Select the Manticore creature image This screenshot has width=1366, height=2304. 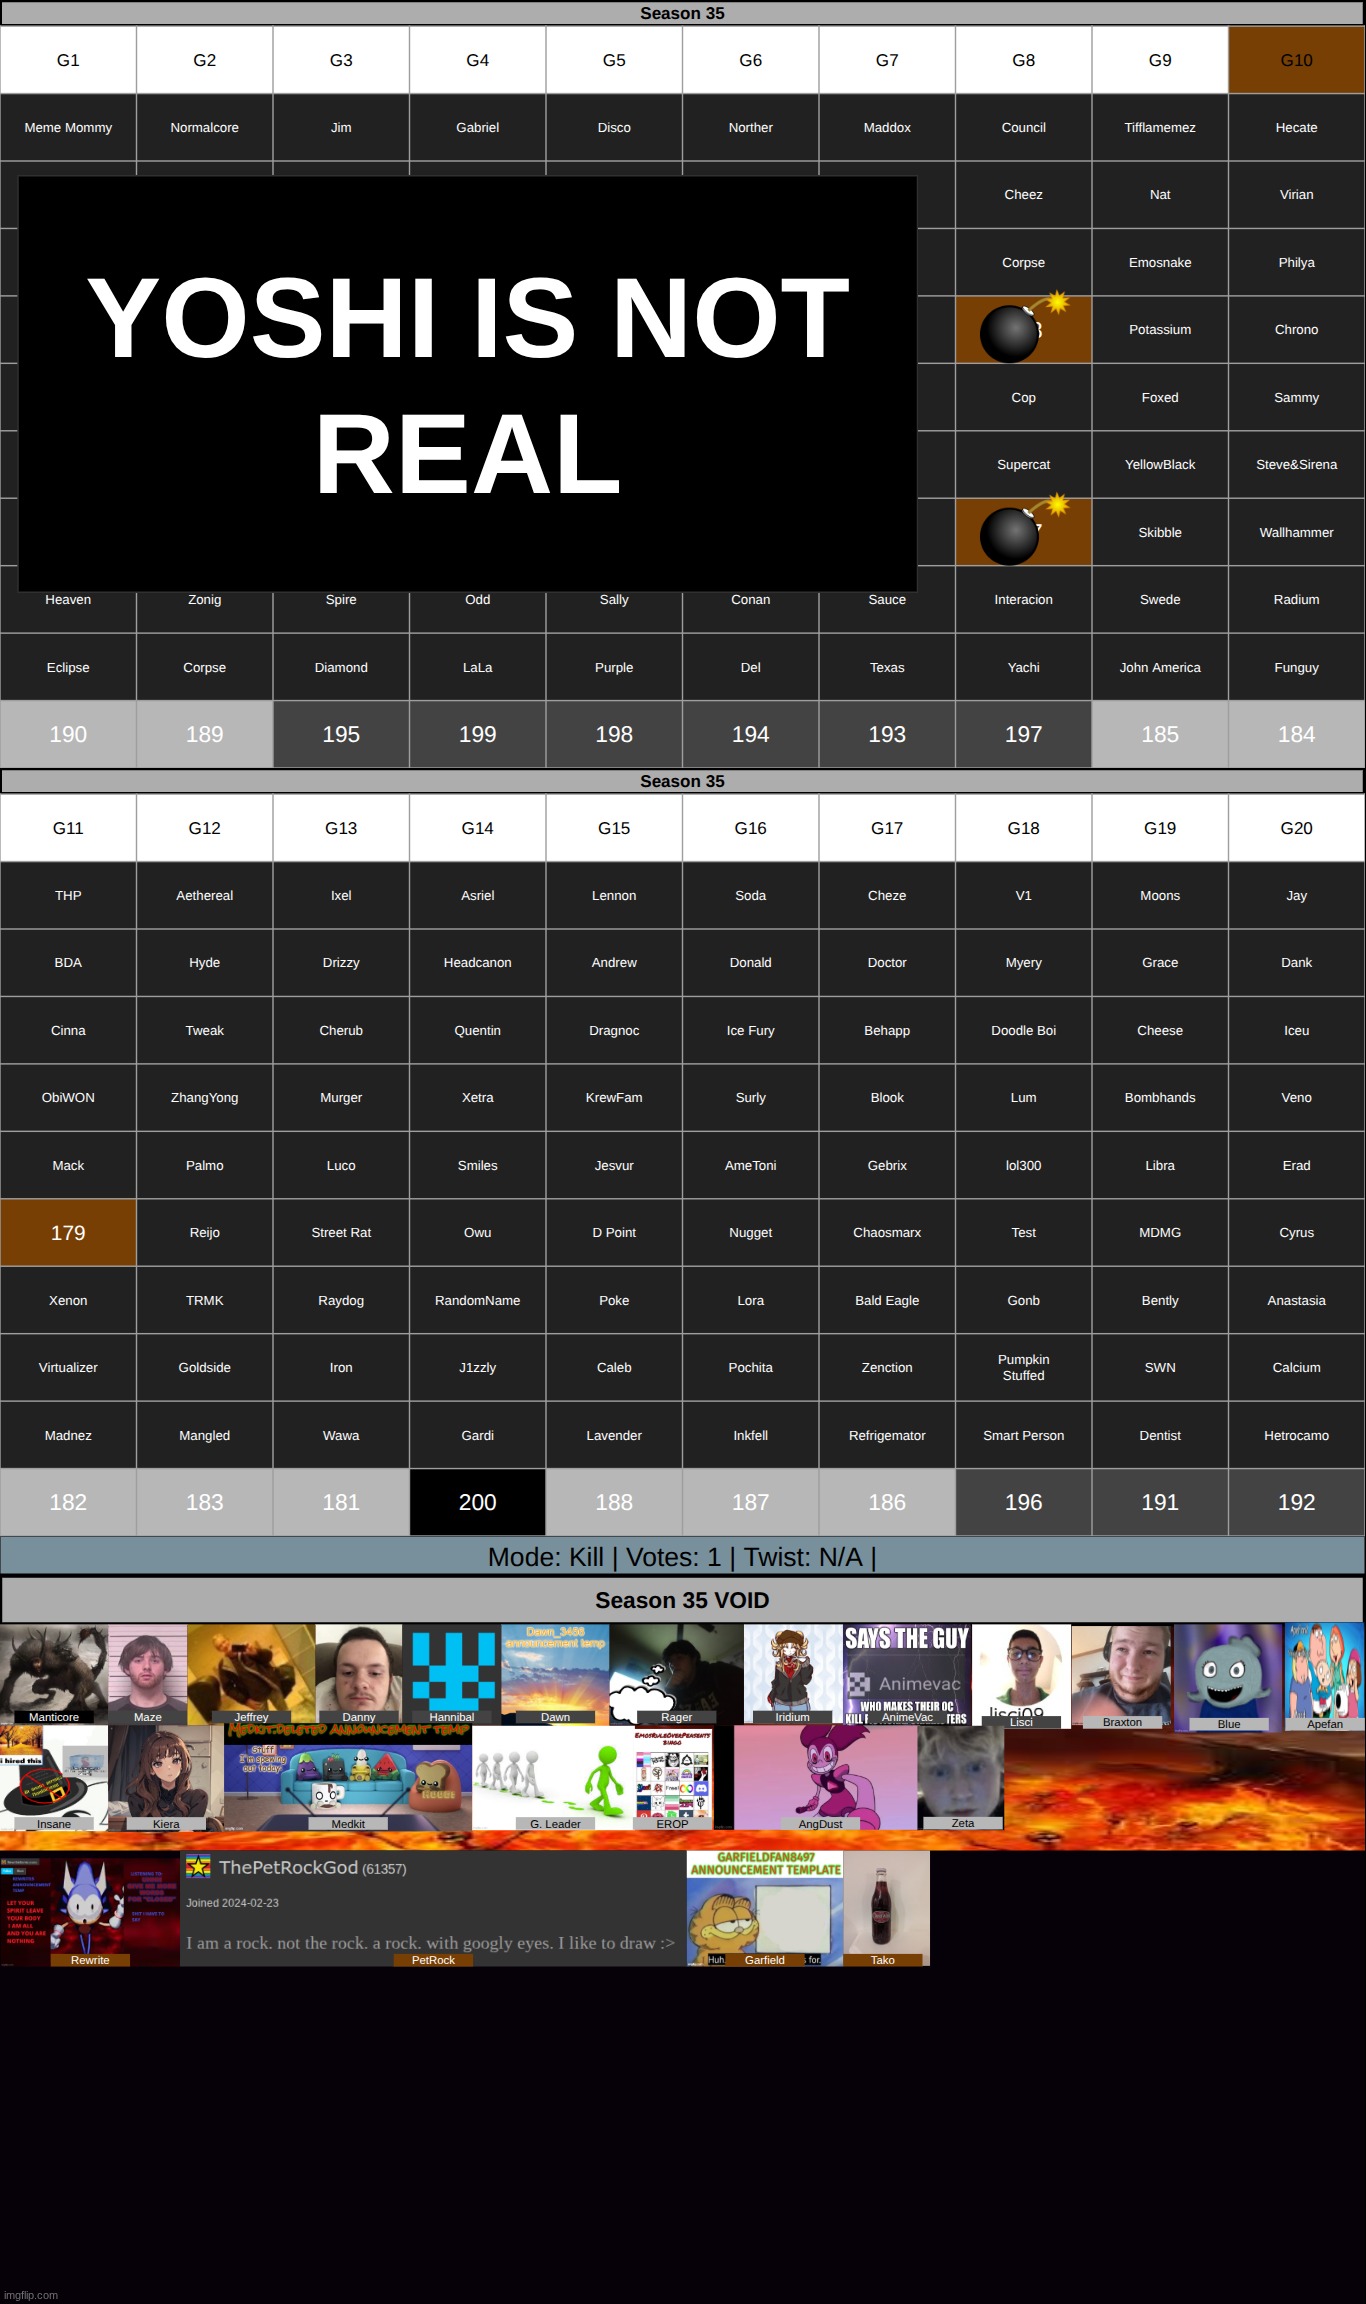(53, 1672)
